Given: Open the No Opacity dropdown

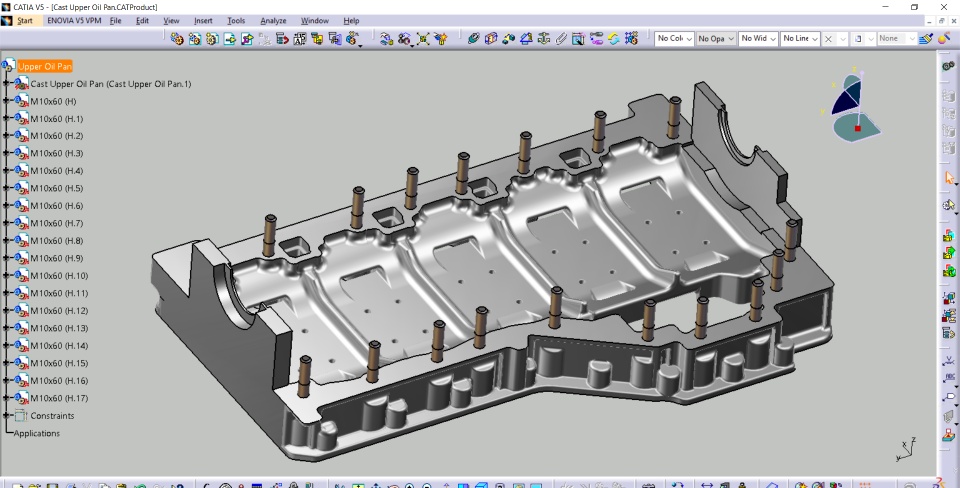Looking at the screenshot, I should pos(731,39).
